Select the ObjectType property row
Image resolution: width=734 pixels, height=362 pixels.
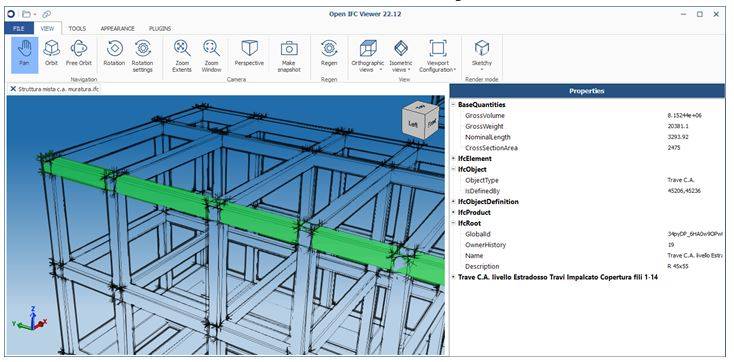click(x=587, y=180)
